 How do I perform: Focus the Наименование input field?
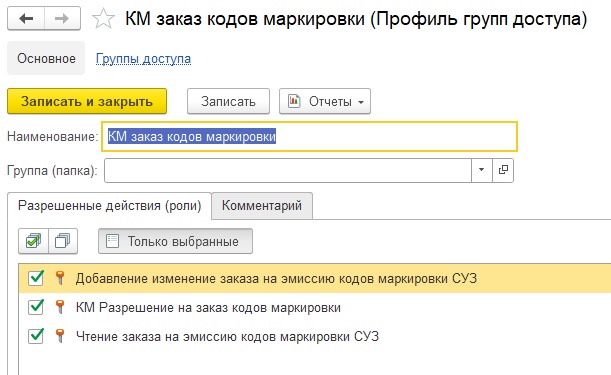309,136
